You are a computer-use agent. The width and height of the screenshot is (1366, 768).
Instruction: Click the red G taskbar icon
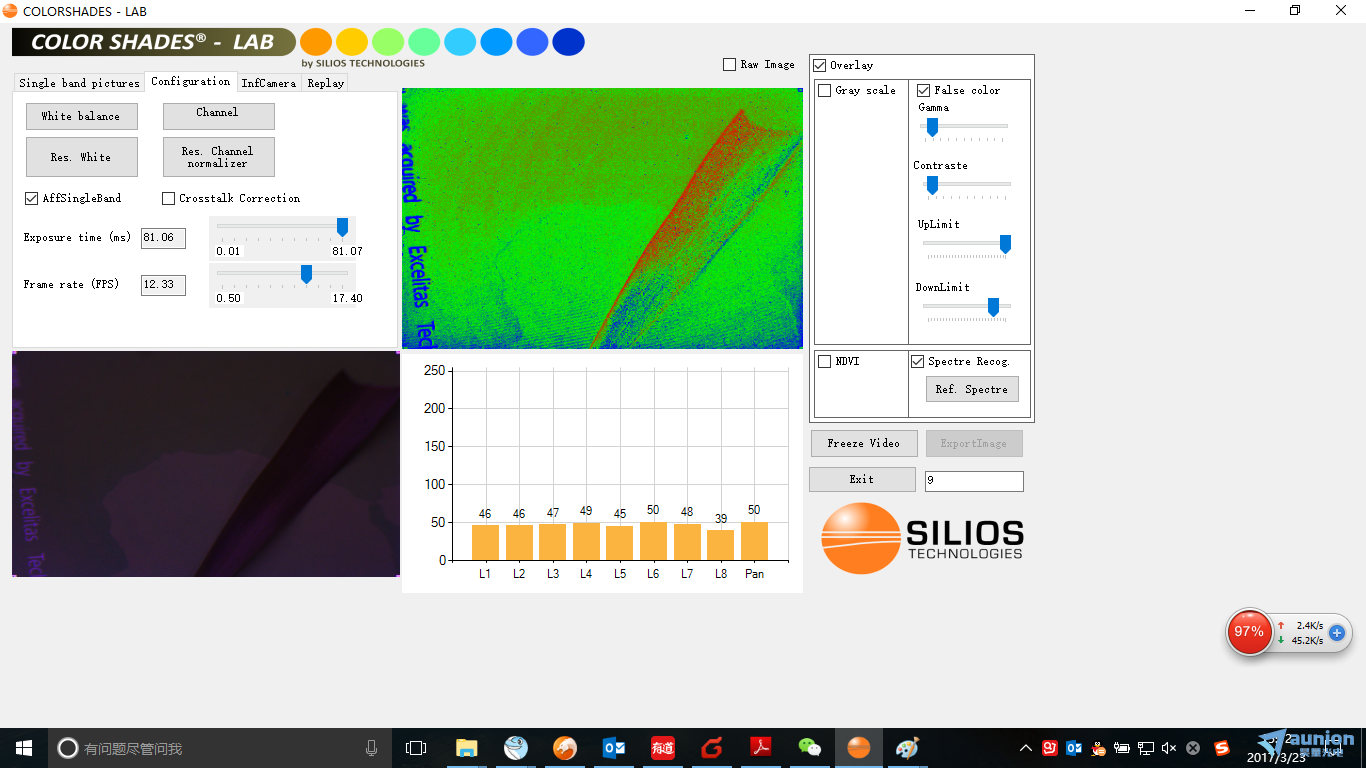(x=712, y=748)
